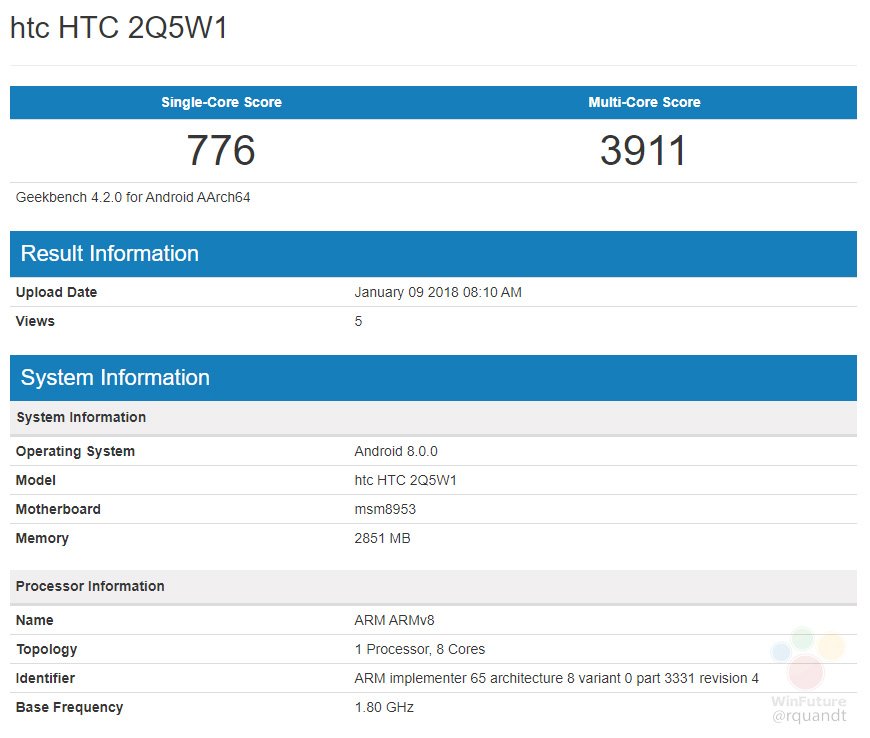Click the multi-core score value 3911
The width and height of the screenshot is (870, 738).
tap(644, 151)
